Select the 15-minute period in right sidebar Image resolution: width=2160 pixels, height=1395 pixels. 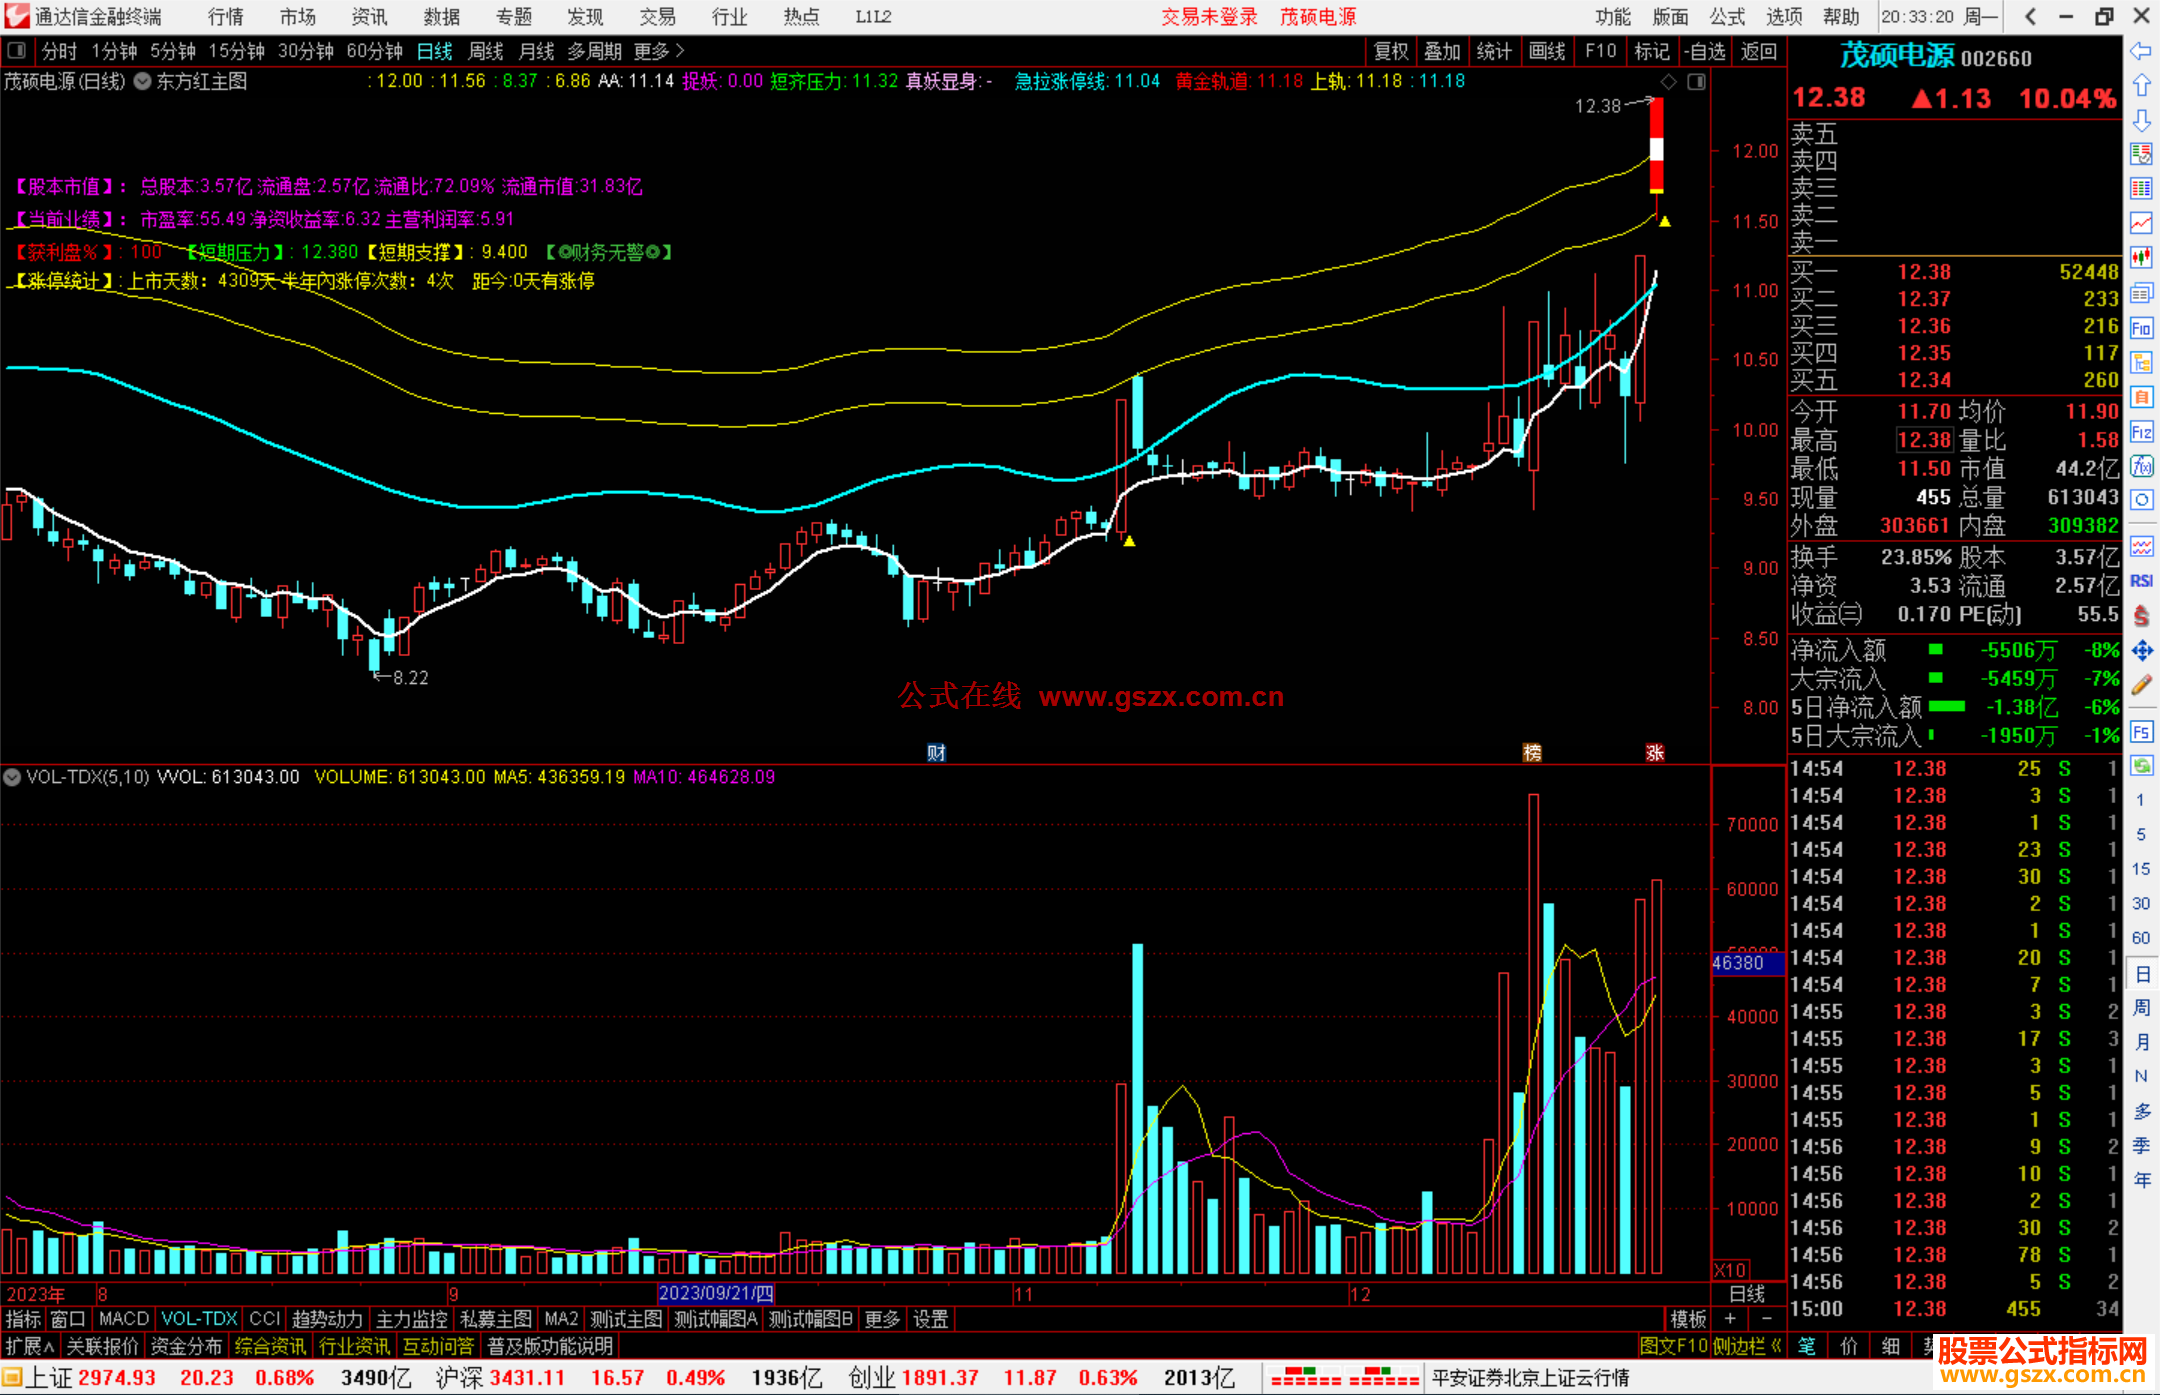[x=2140, y=869]
